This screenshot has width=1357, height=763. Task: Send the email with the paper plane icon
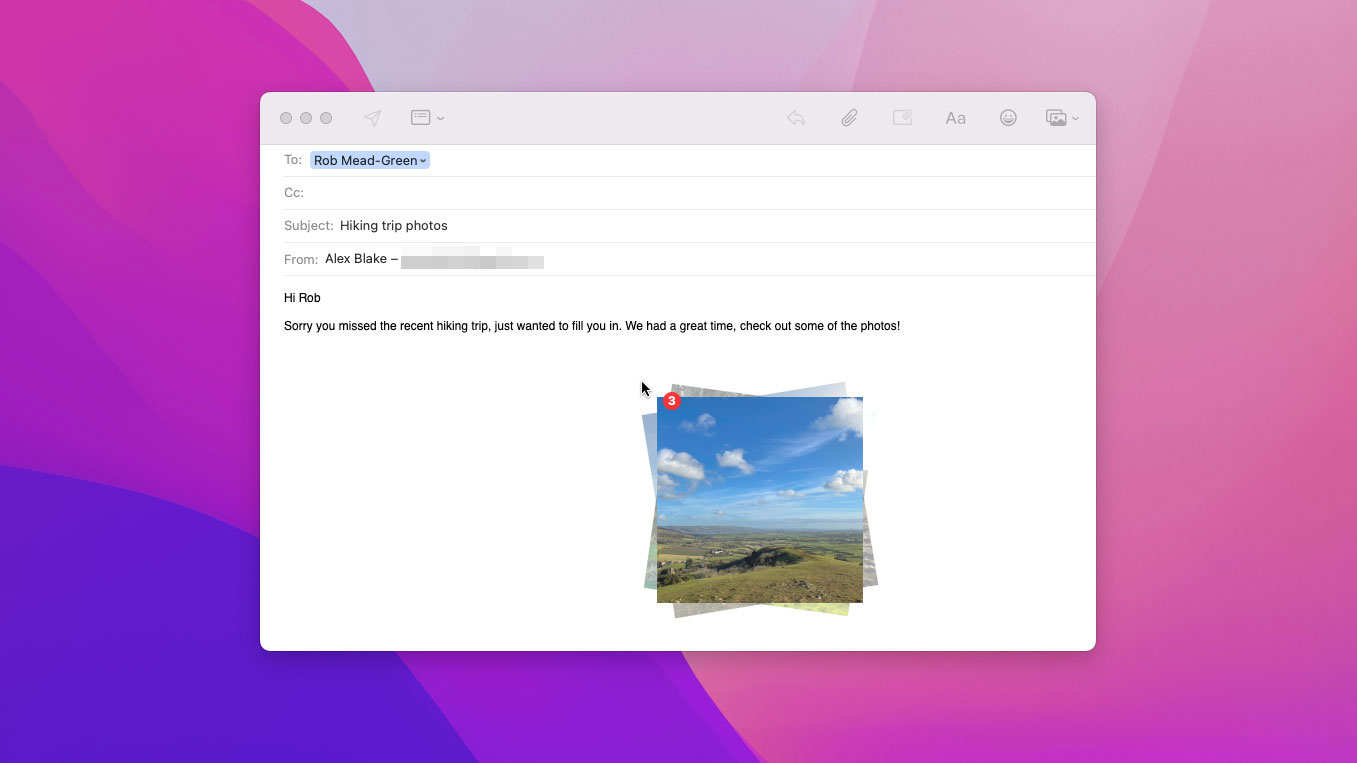coord(372,118)
